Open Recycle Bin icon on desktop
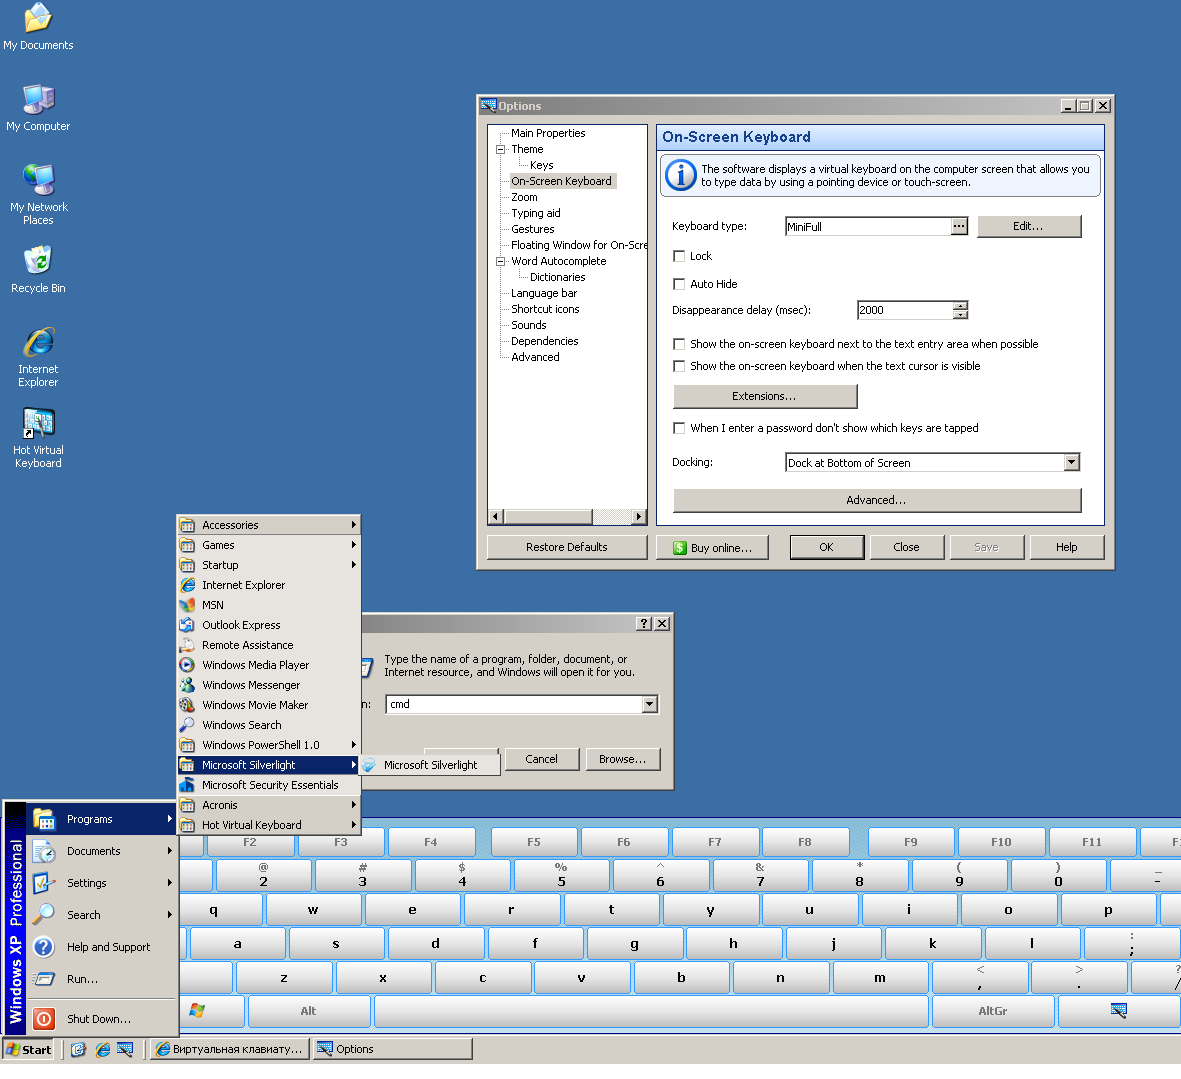Viewport: 1181px width, 1079px height. pos(38,269)
